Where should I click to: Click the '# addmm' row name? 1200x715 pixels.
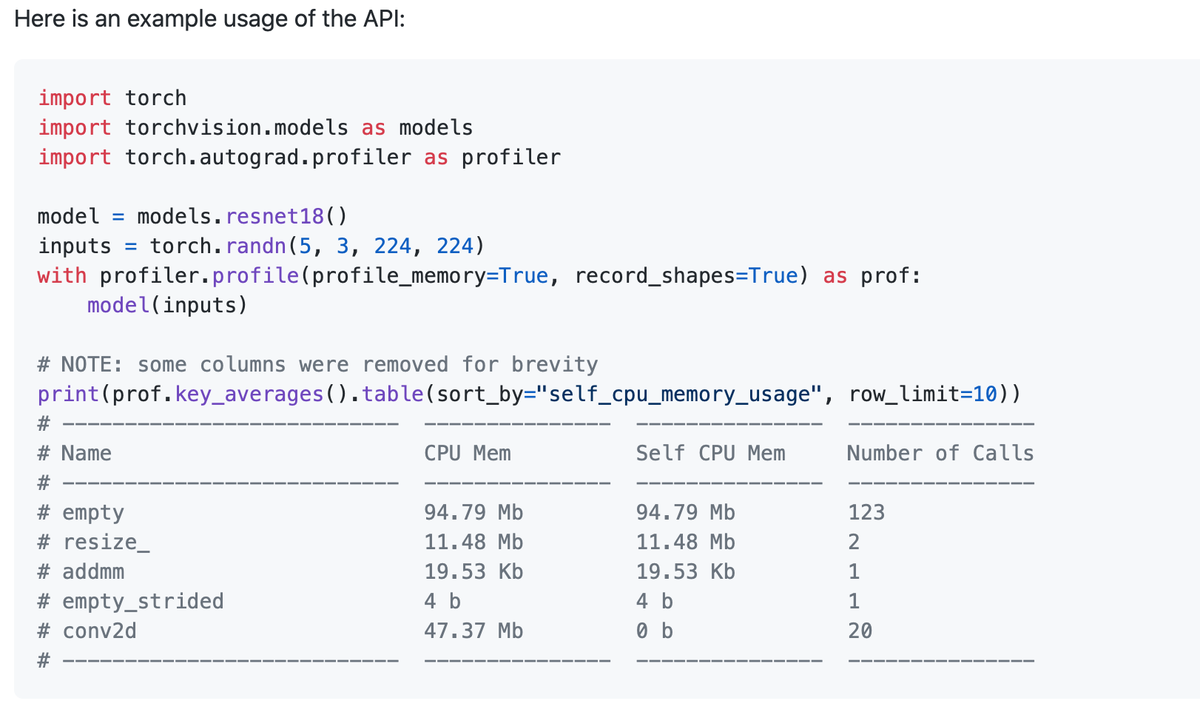(x=81, y=572)
